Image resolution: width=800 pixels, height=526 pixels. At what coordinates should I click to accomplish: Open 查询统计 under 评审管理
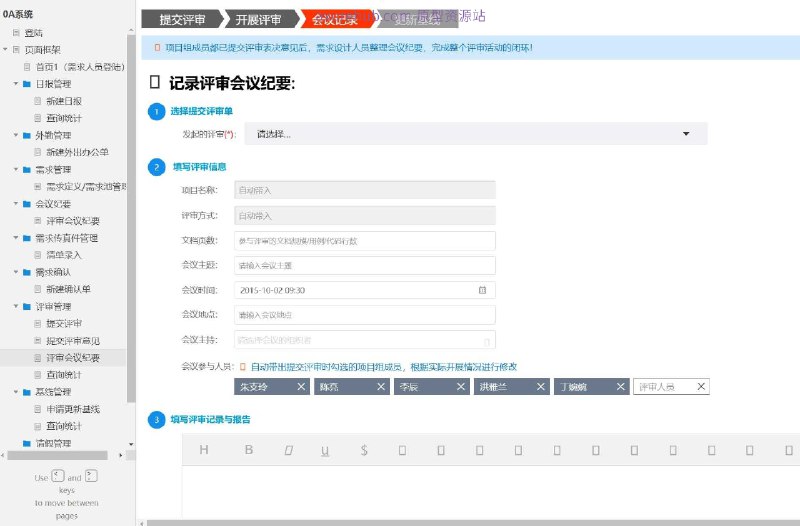[x=64, y=375]
